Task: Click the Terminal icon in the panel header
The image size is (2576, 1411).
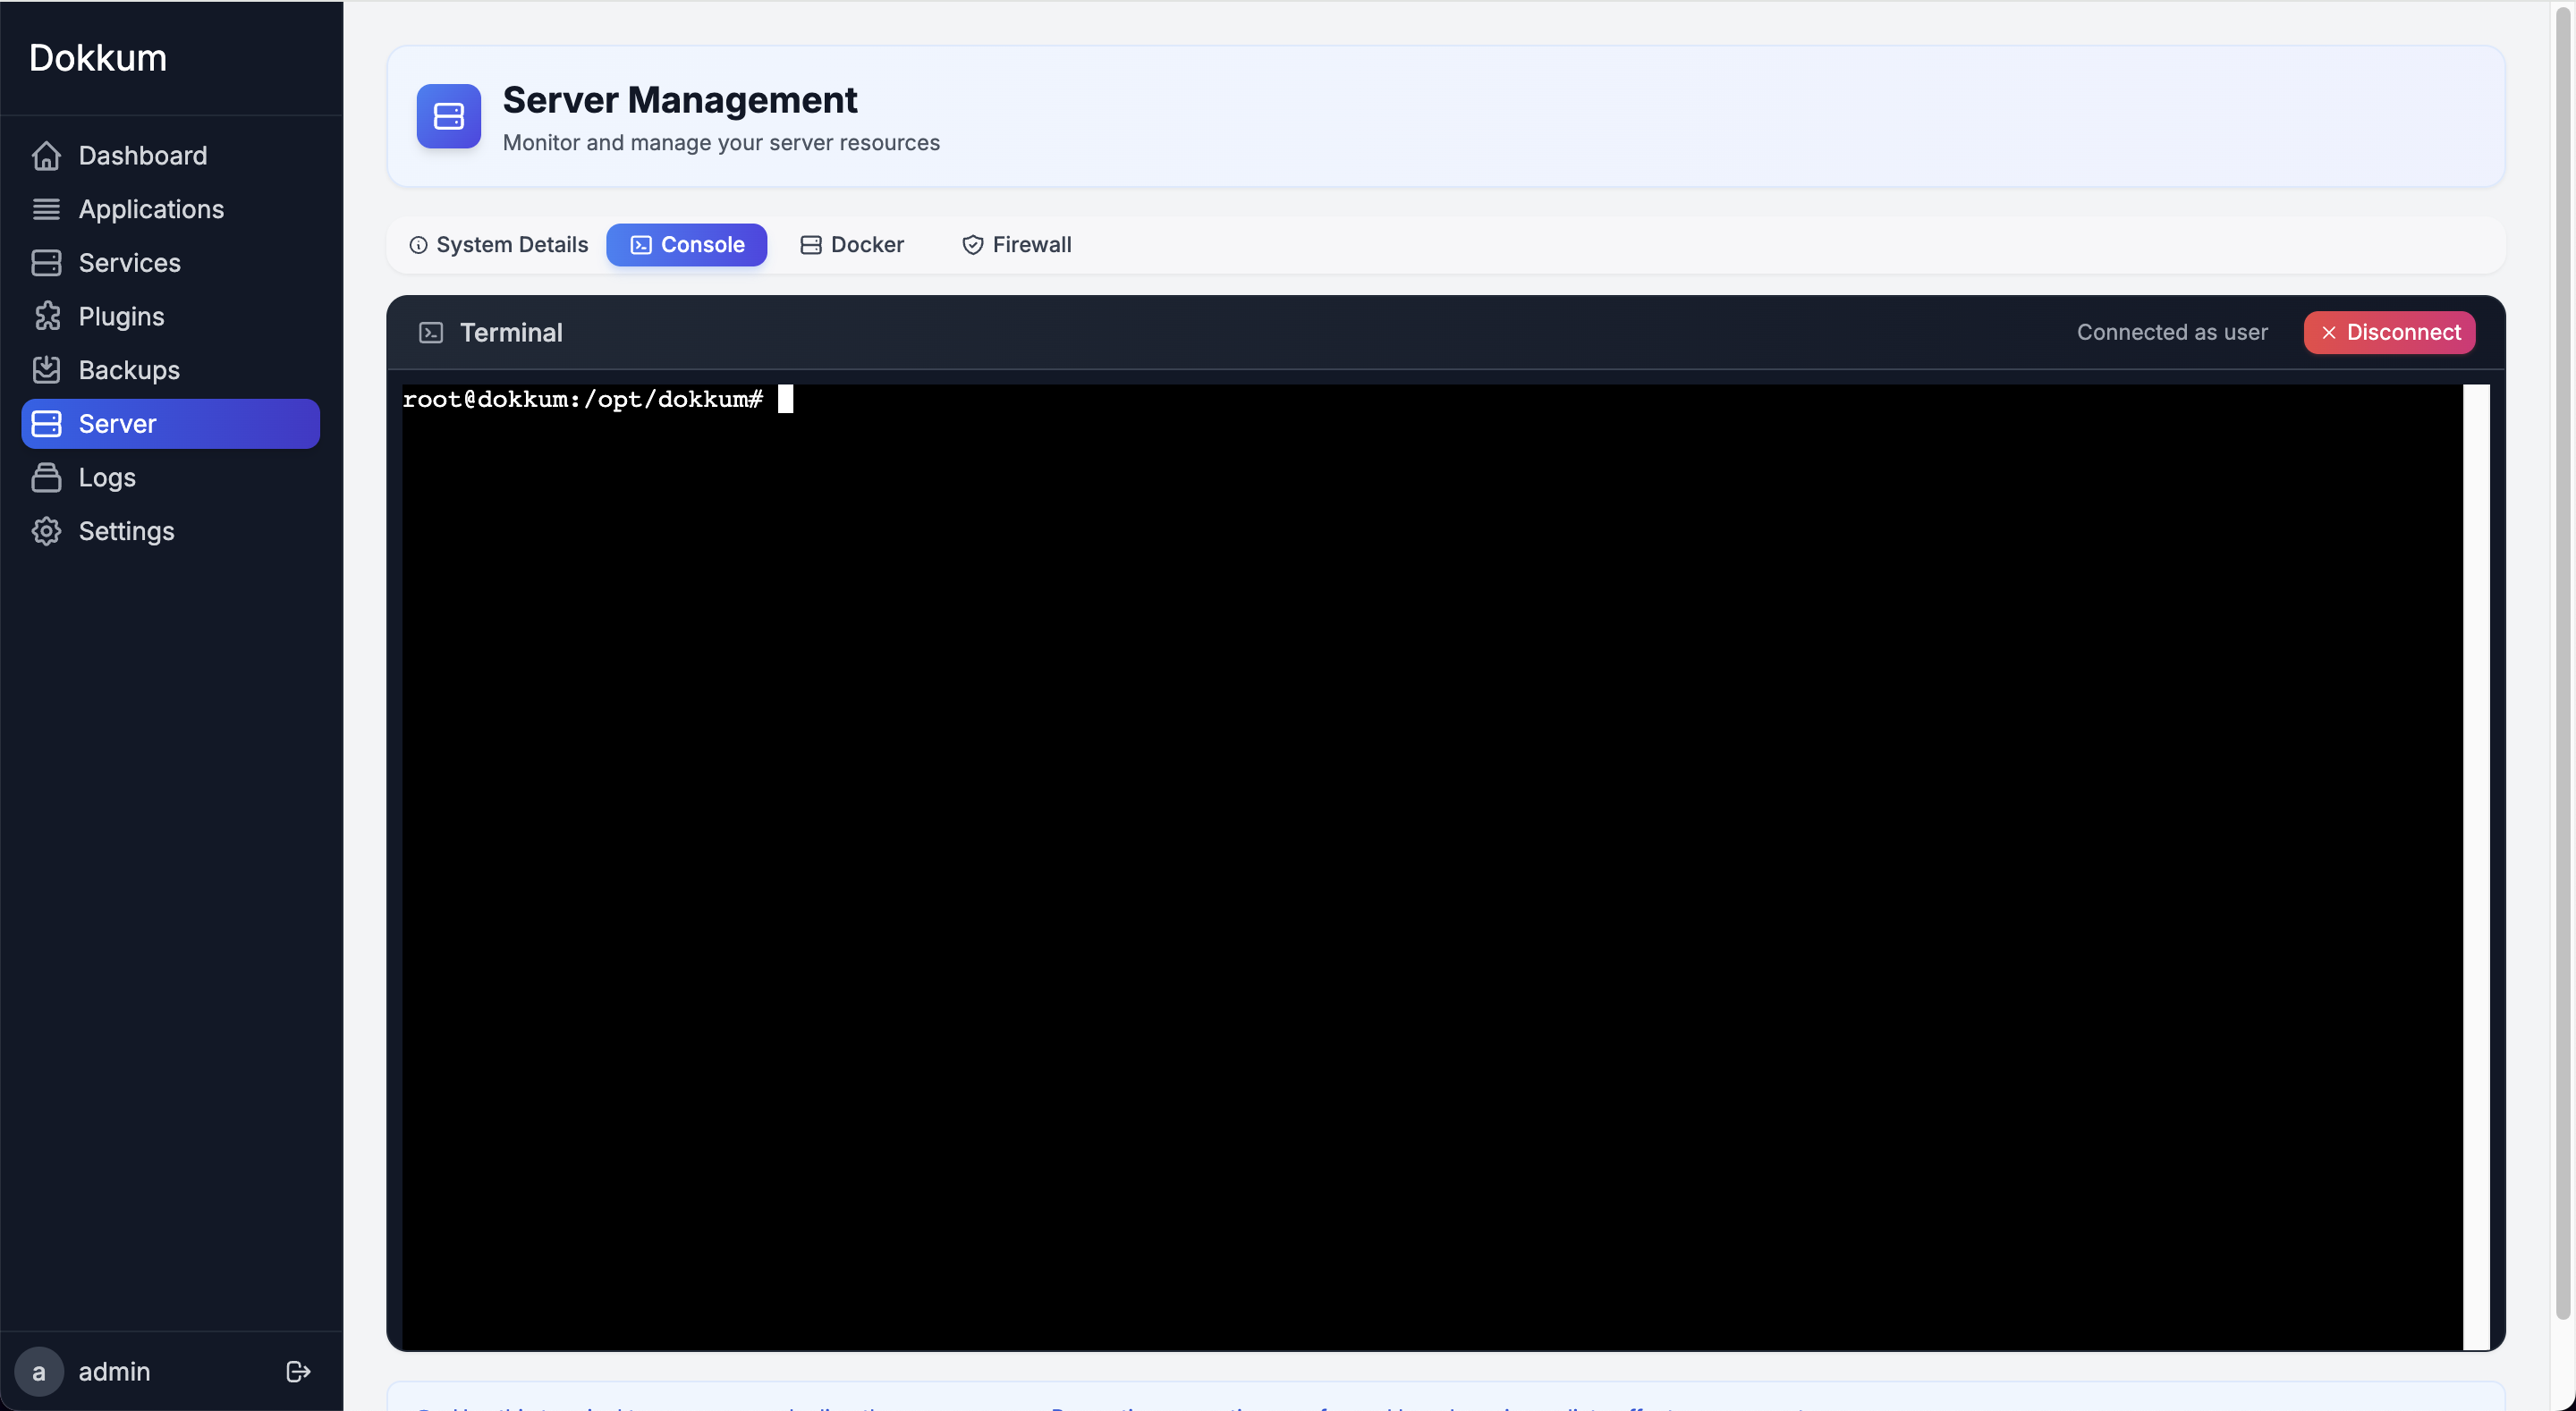Action: tap(431, 333)
